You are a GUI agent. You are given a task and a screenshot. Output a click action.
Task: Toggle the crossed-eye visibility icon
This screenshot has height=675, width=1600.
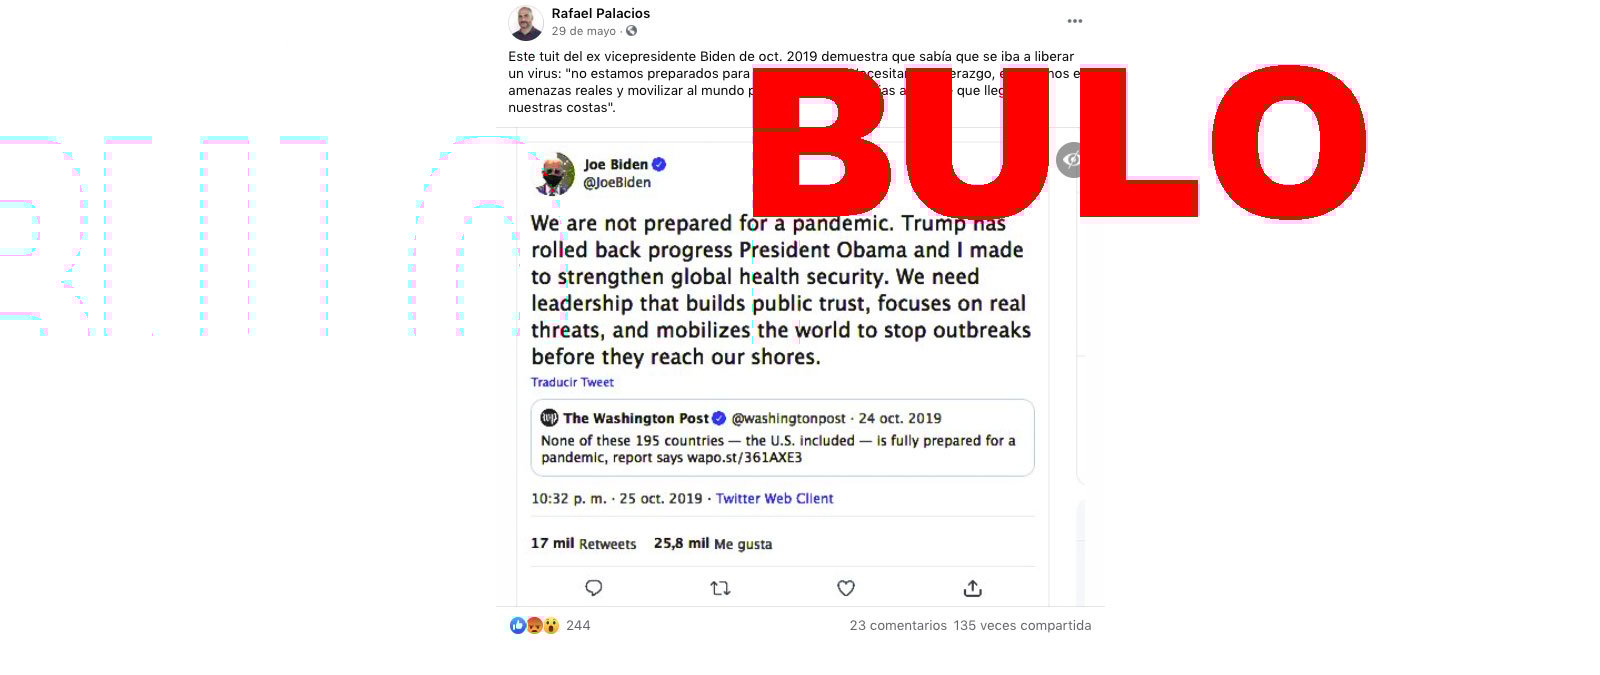click(x=1070, y=160)
